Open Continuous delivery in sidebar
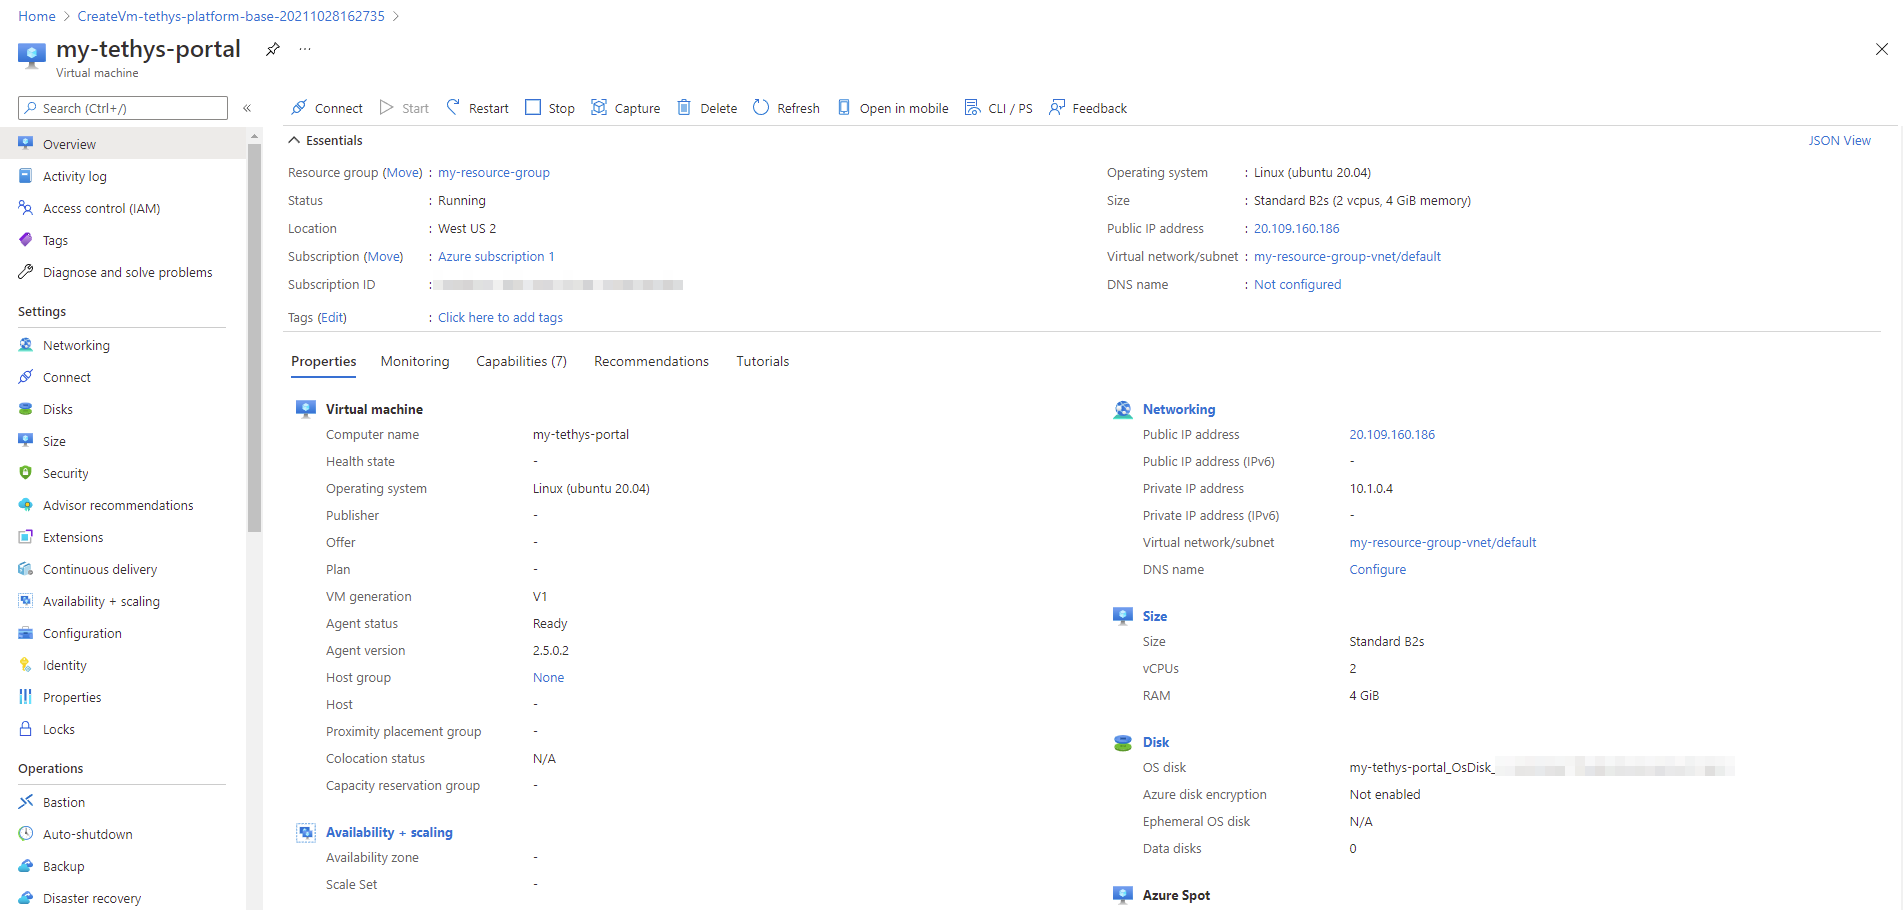 tap(100, 569)
